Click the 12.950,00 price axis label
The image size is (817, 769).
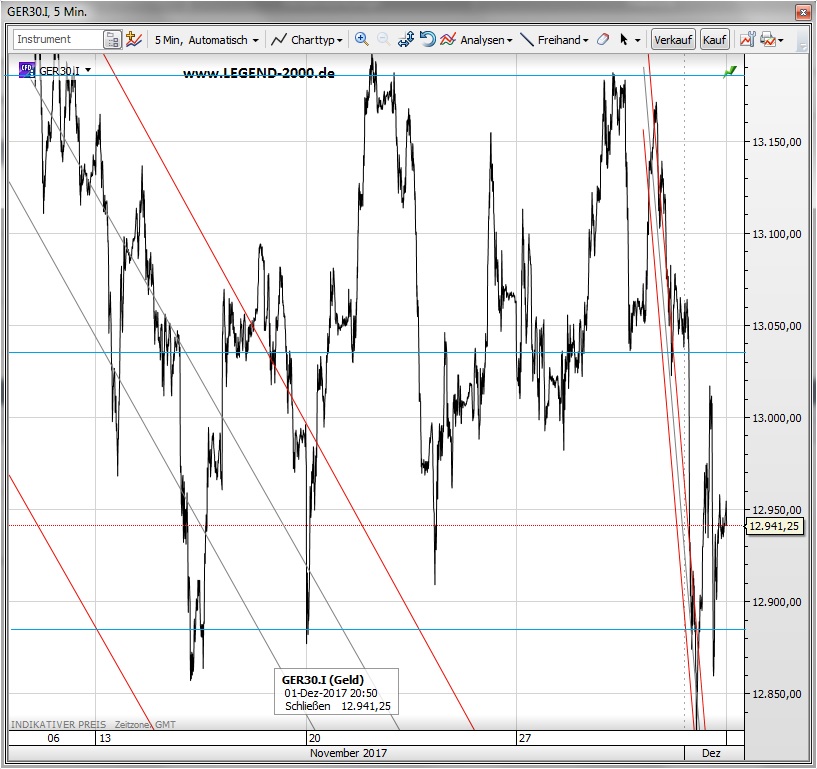click(x=776, y=510)
